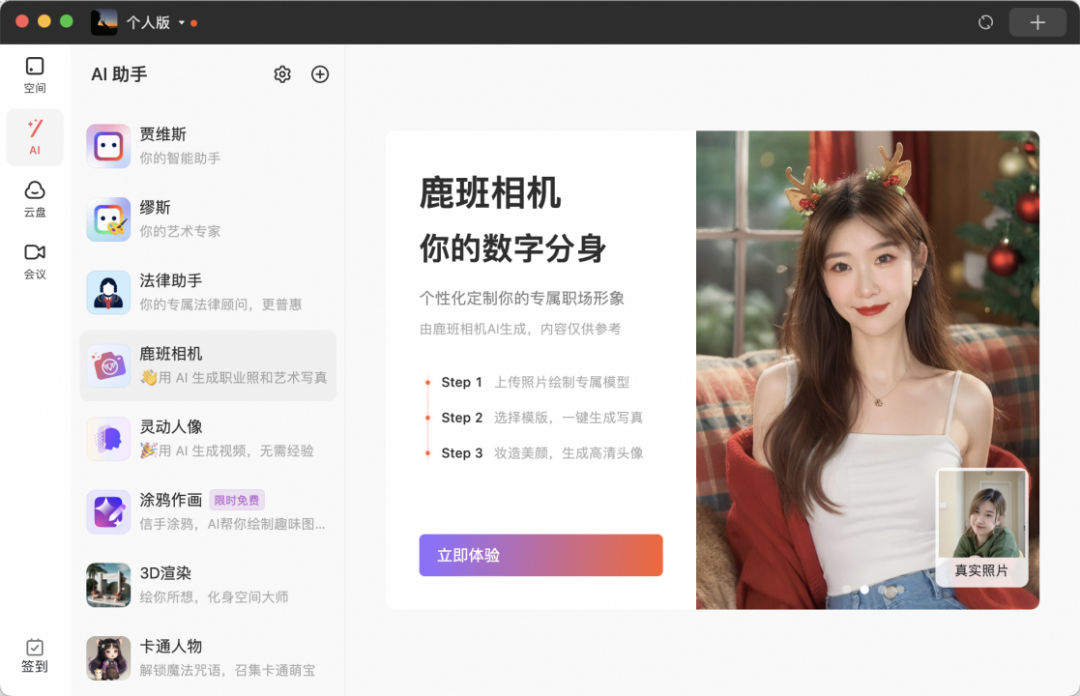1080x696 pixels.
Task: Open AI assistant settings gear
Action: point(282,74)
